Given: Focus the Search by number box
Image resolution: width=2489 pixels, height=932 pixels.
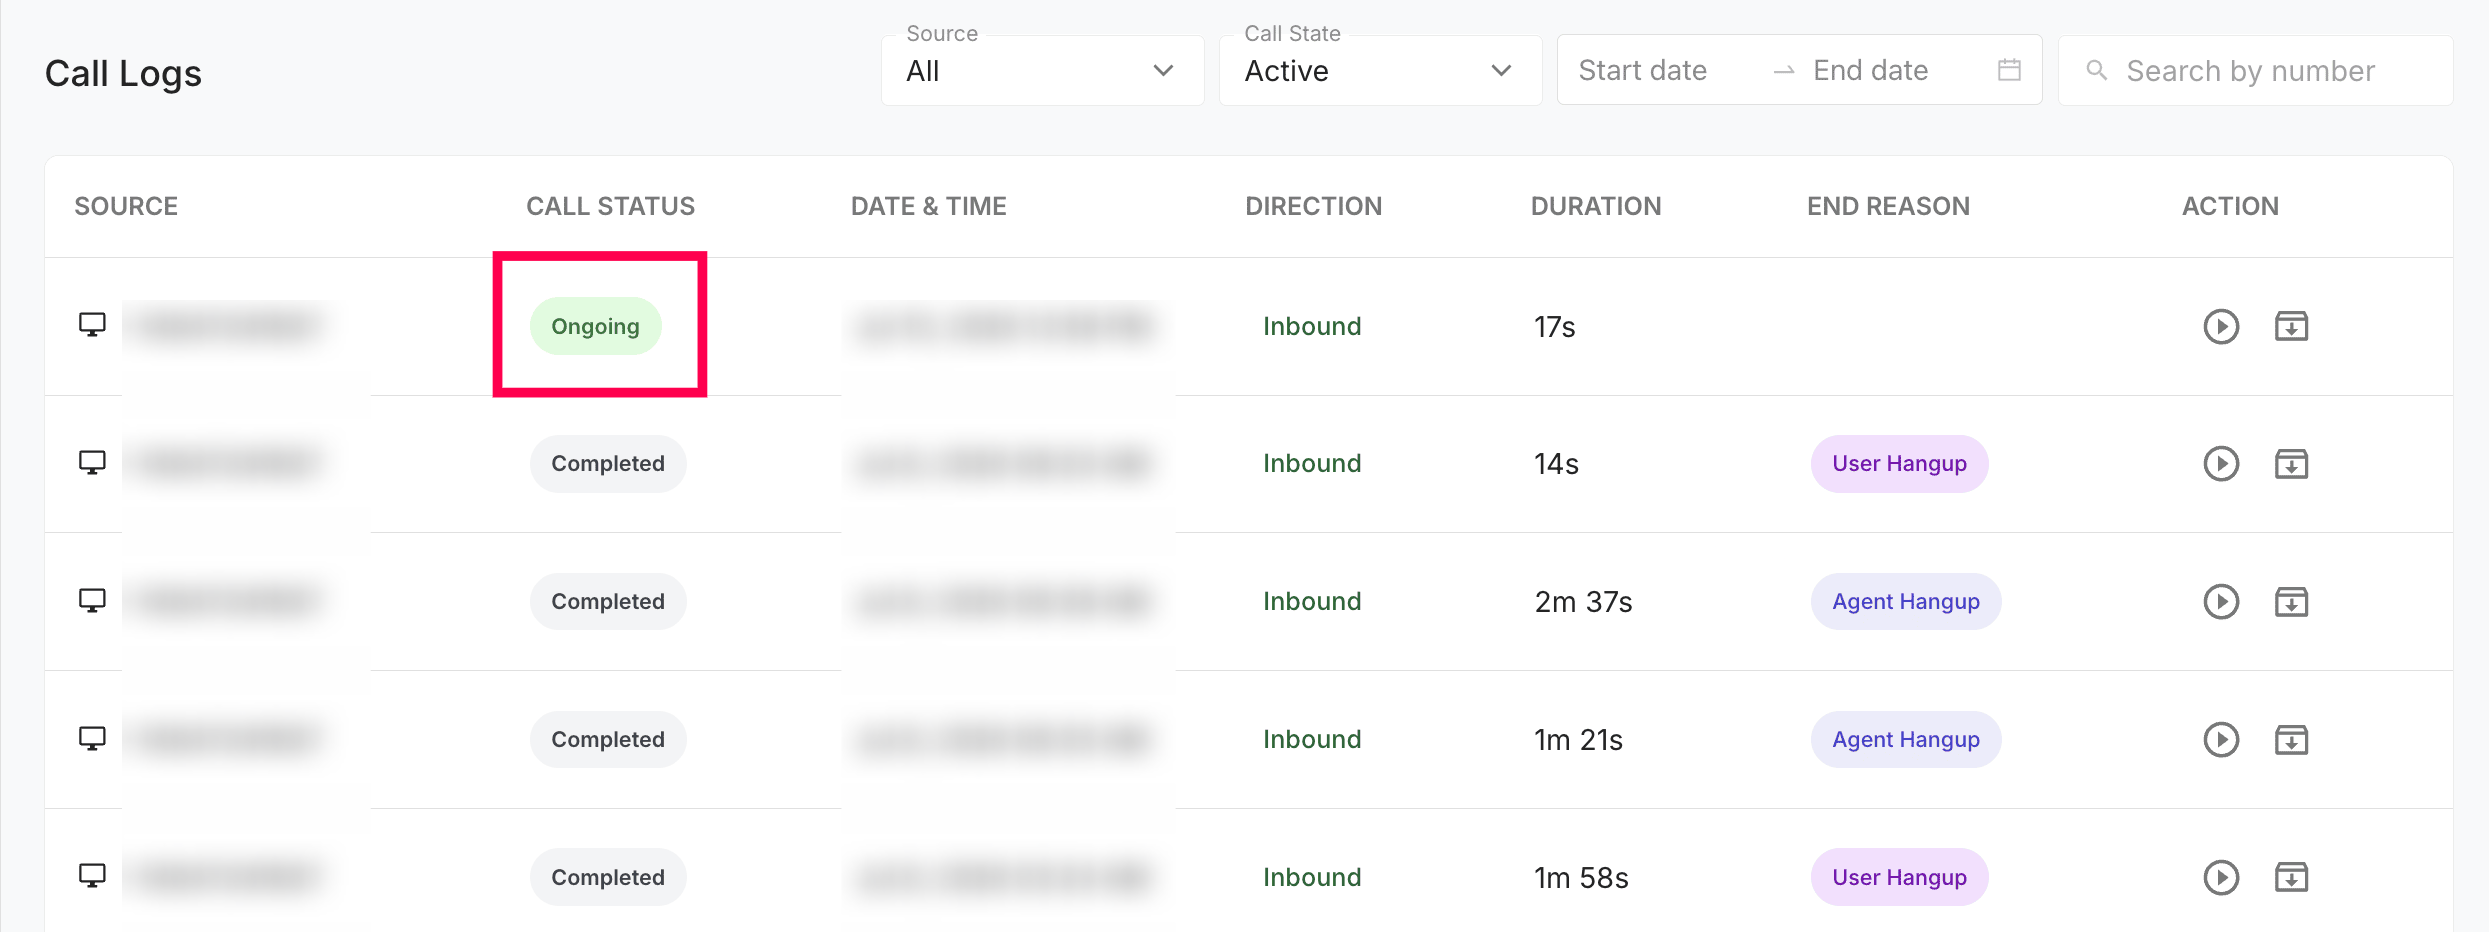Looking at the screenshot, I should [2255, 71].
